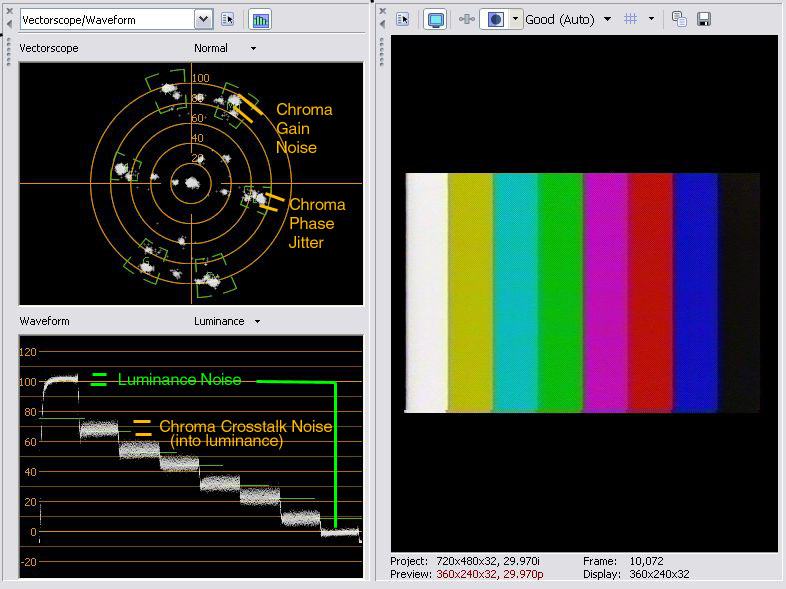Click the video scopes Settings icon
Screen dimensions: 786x589
coord(228,19)
